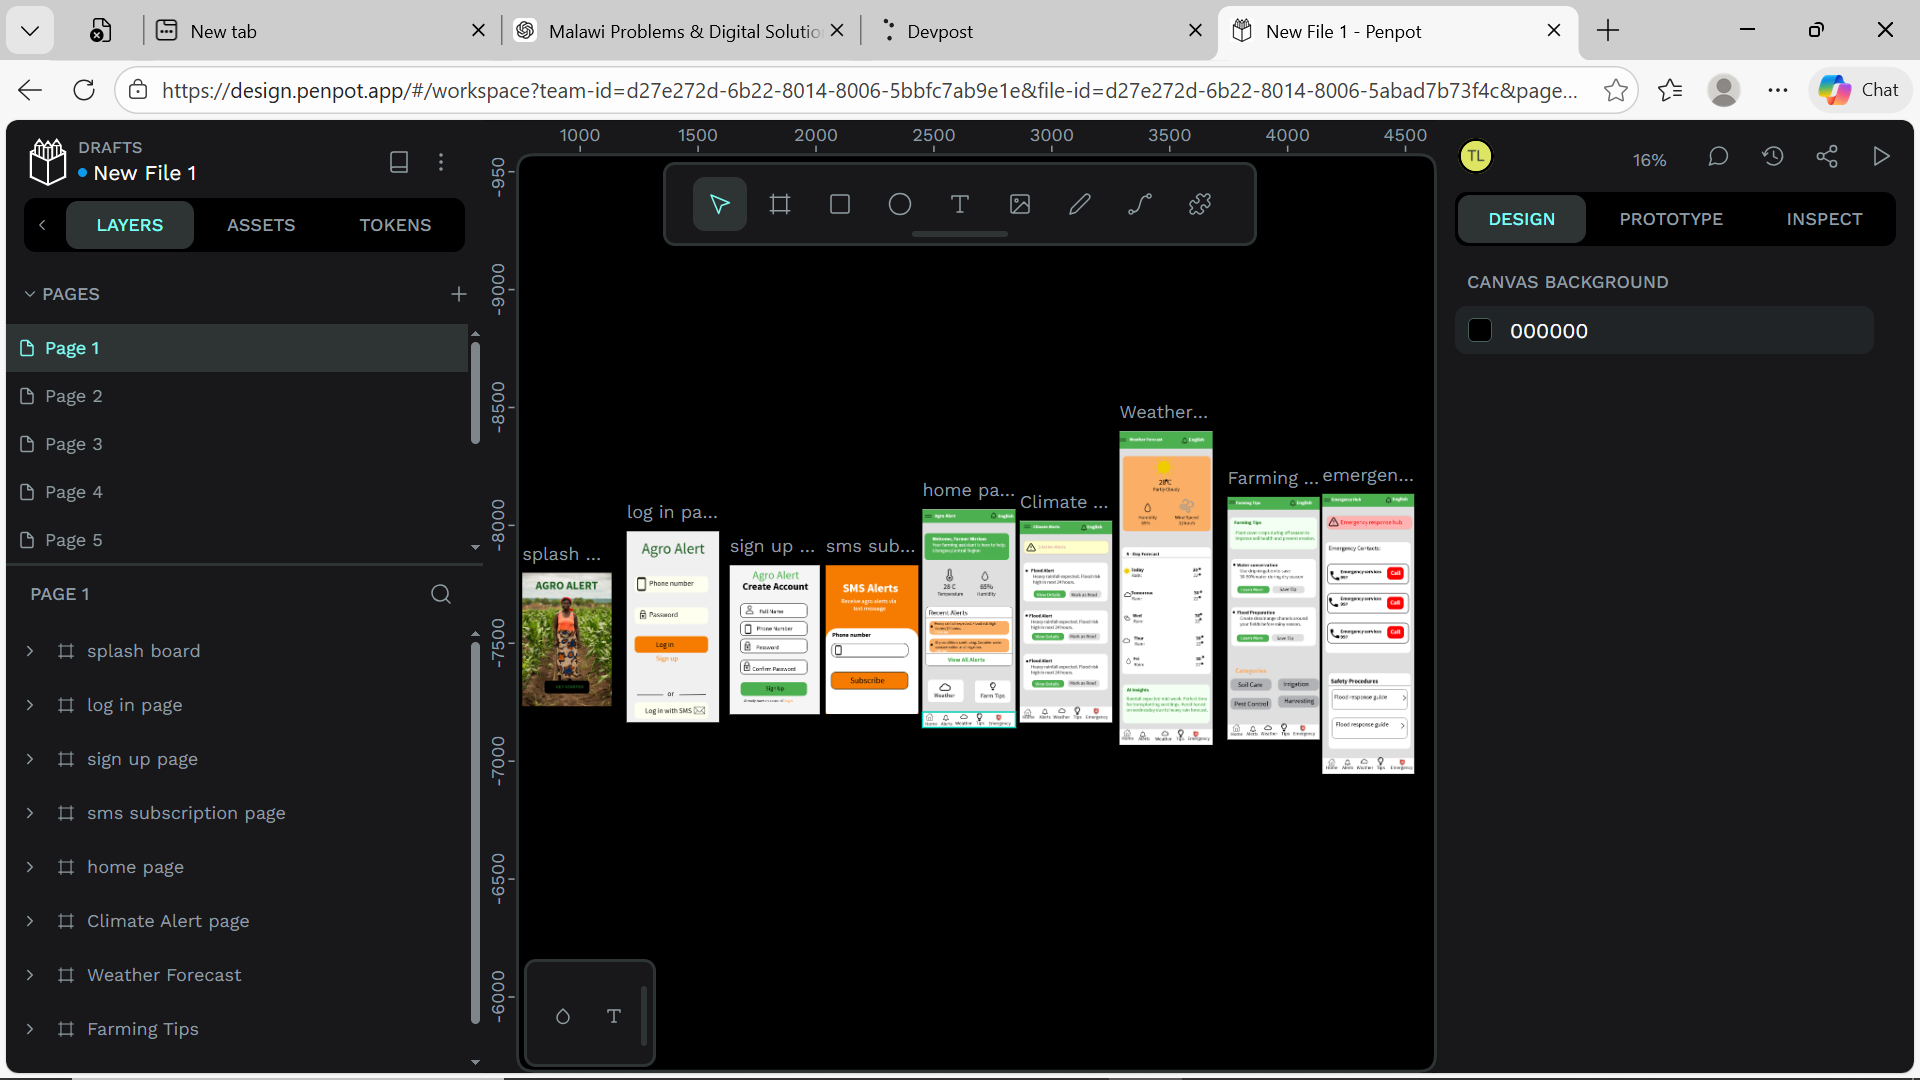The height and width of the screenshot is (1080, 1920).
Task: Go back with browser back arrow
Action: (30, 90)
